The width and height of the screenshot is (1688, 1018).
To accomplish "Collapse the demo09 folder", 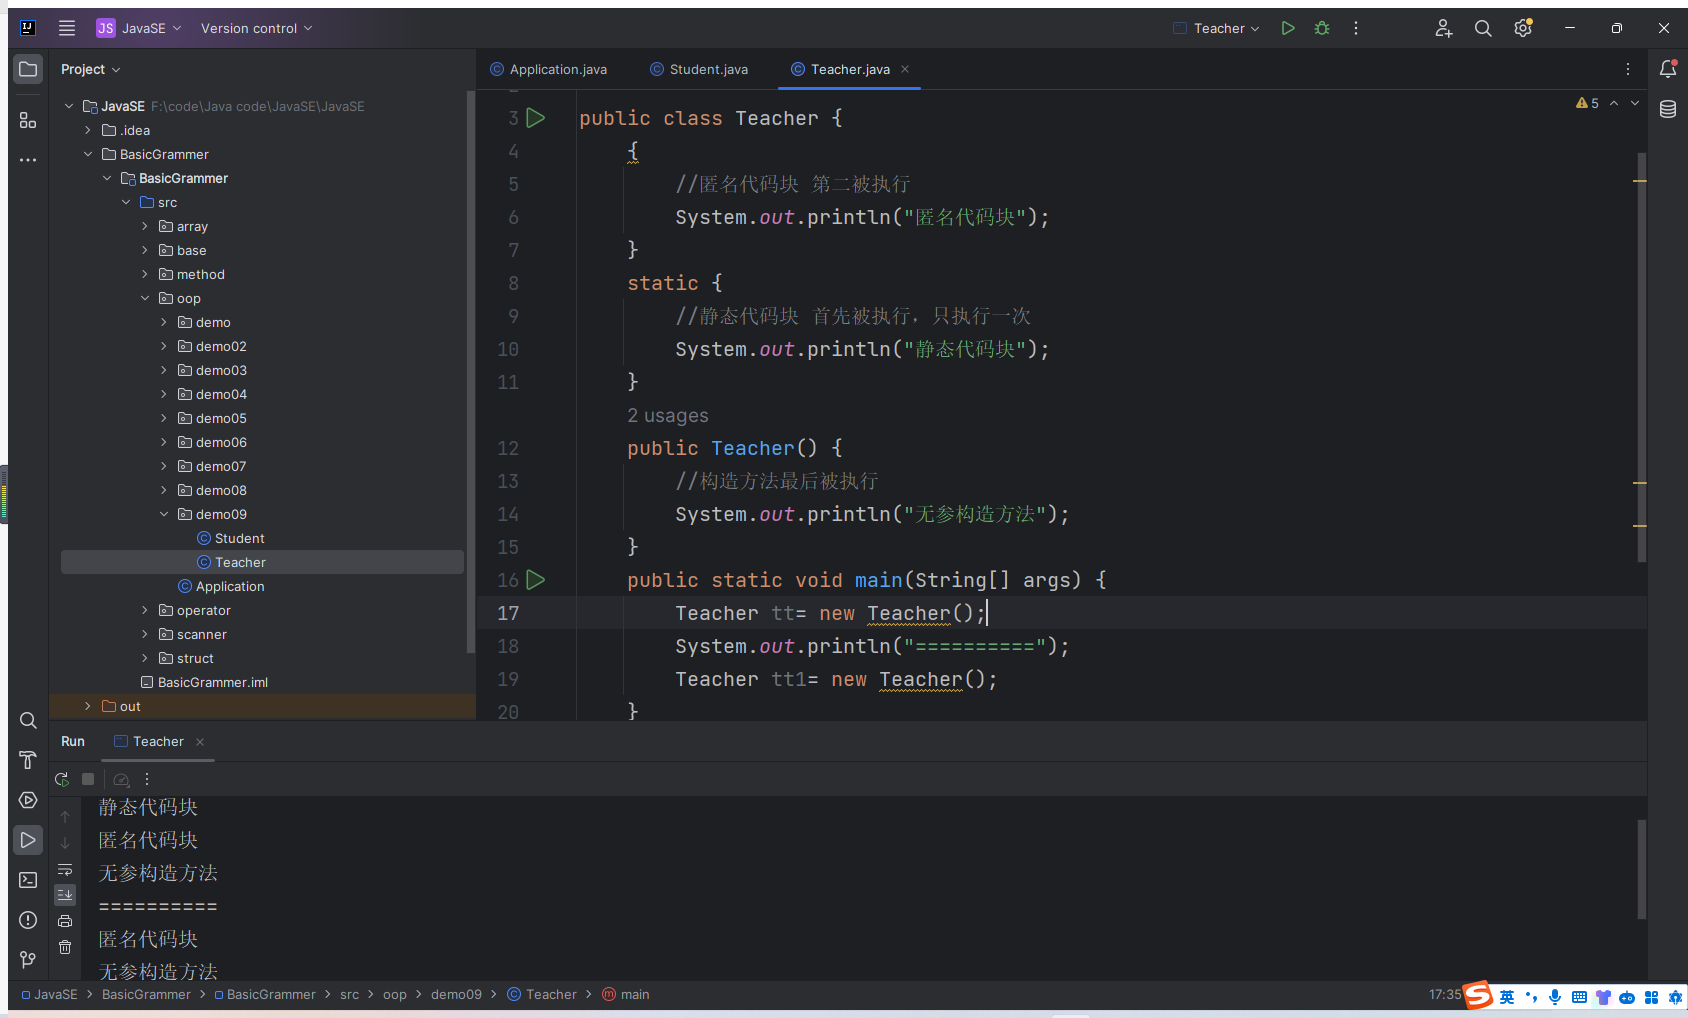I will tap(164, 514).
